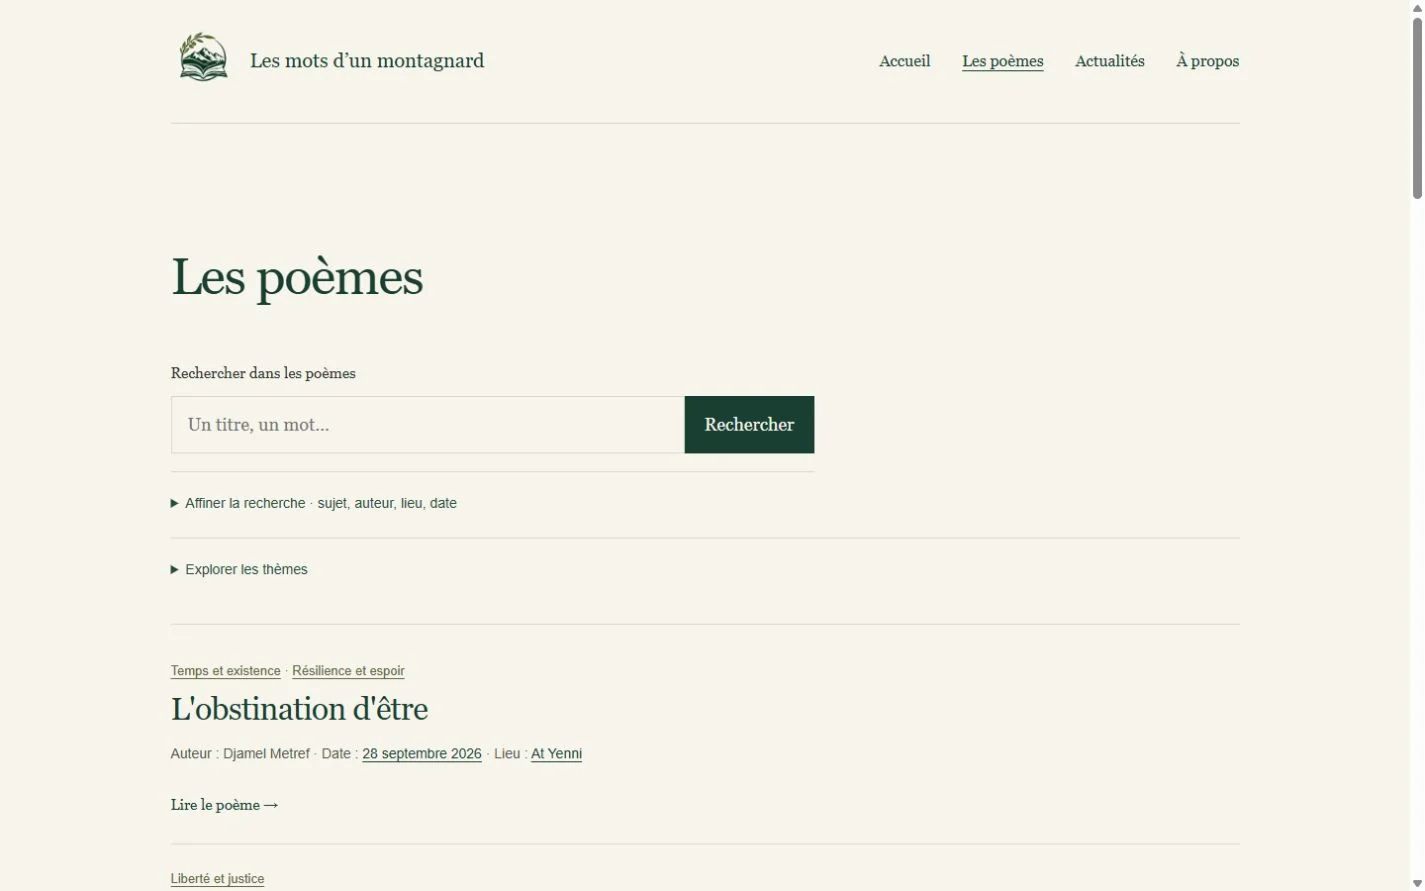
Task: Click the page vertical scrollbar thumb
Action: click(x=1417, y=108)
